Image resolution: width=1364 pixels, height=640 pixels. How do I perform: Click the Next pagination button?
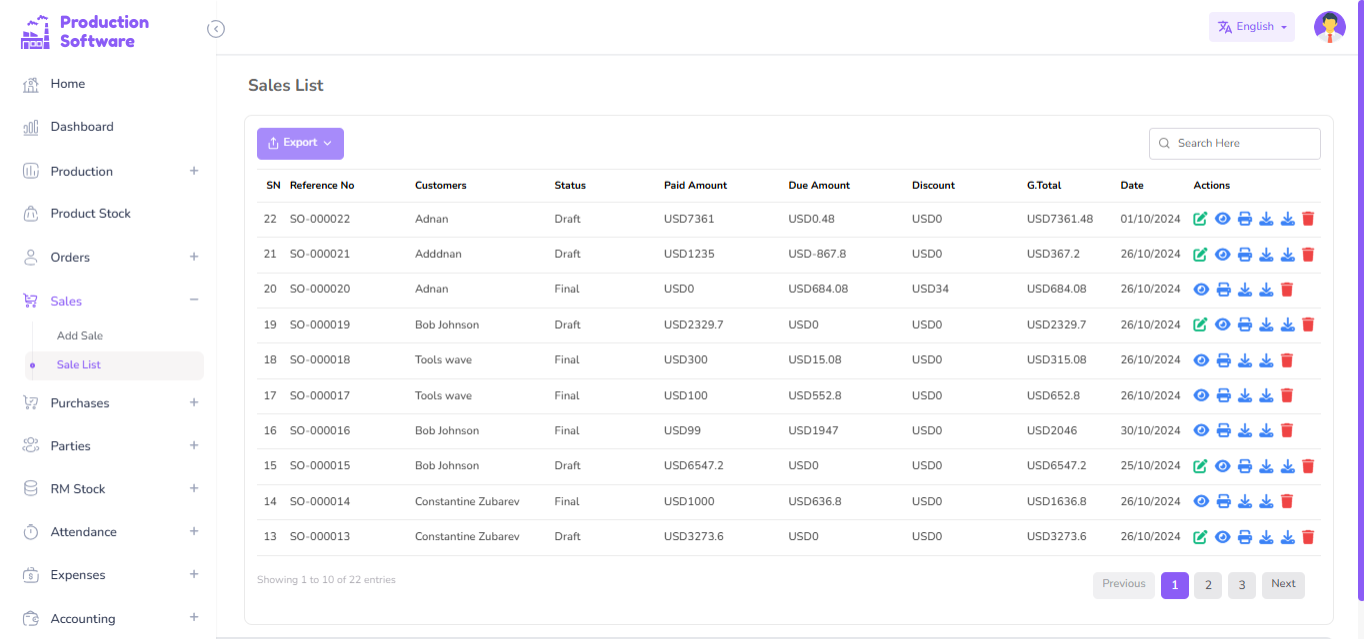[x=1283, y=585]
